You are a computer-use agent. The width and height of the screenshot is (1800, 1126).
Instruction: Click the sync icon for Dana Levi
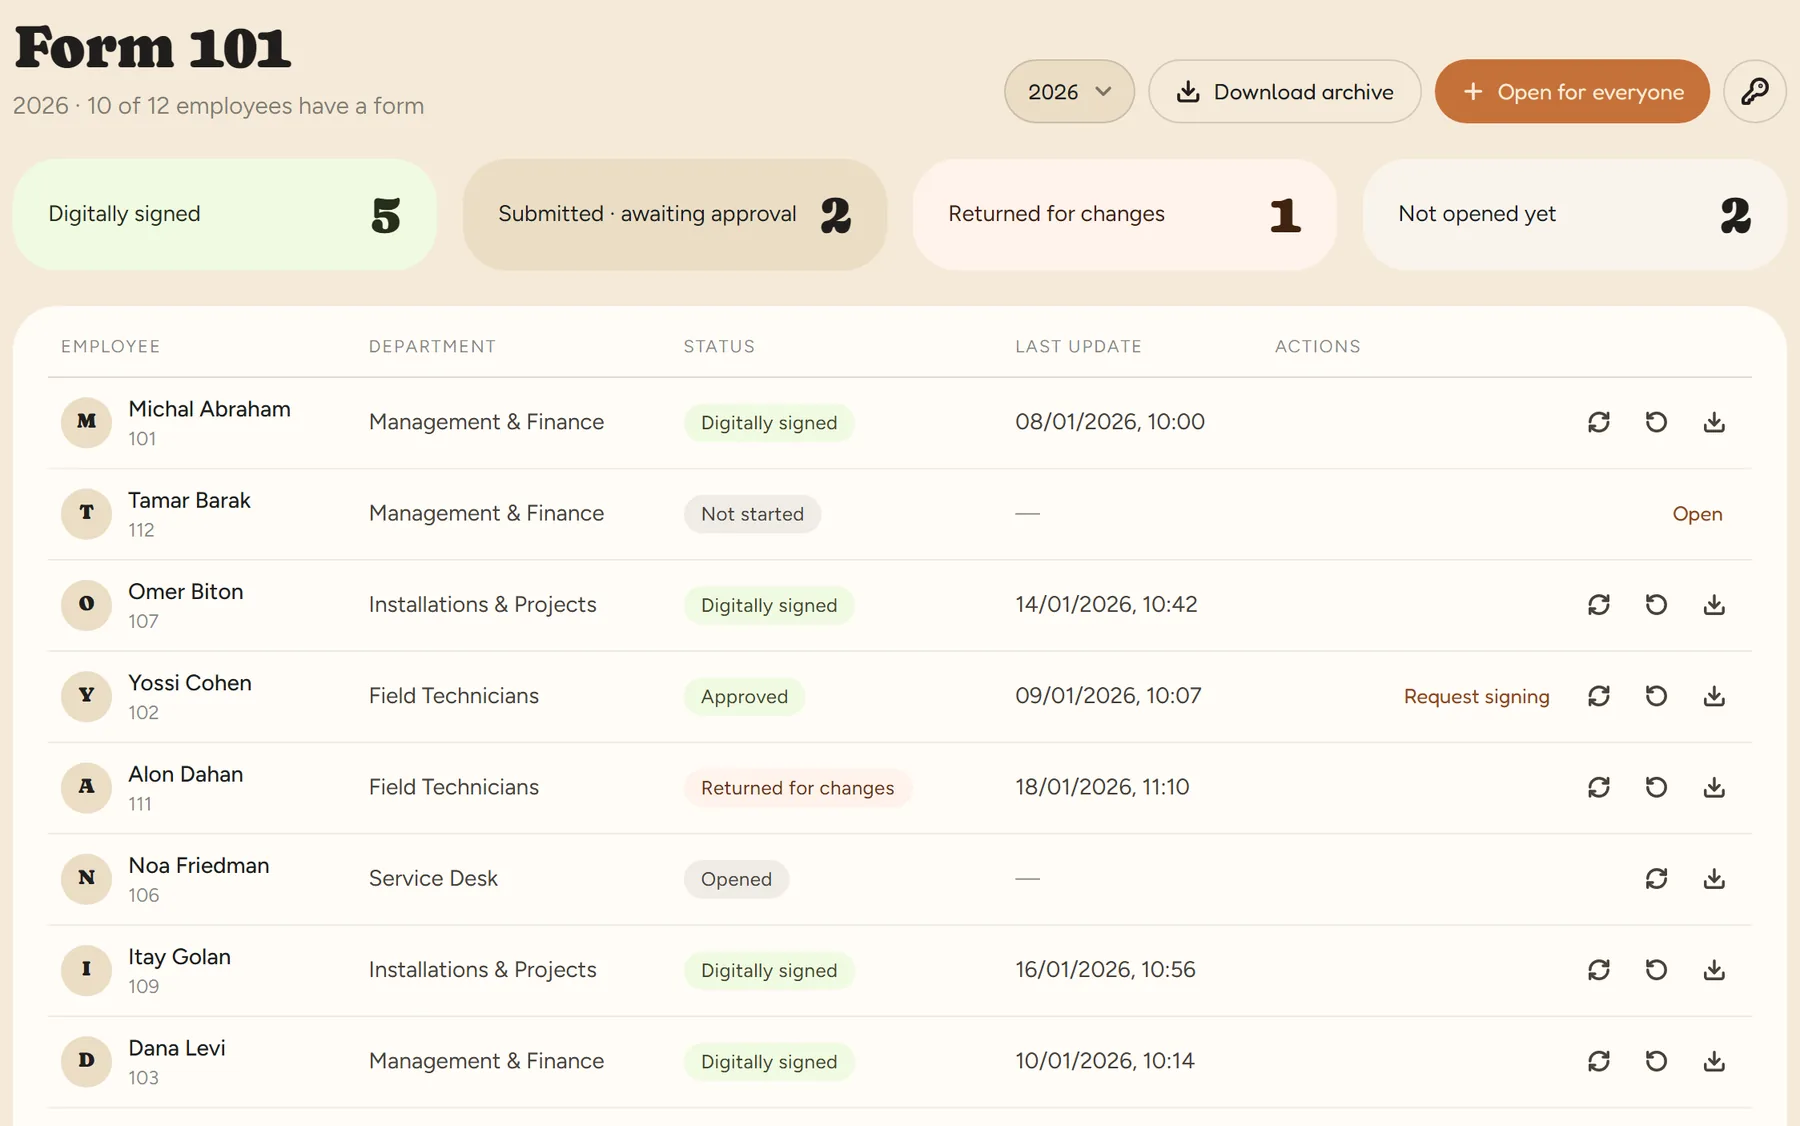coord(1599,1061)
